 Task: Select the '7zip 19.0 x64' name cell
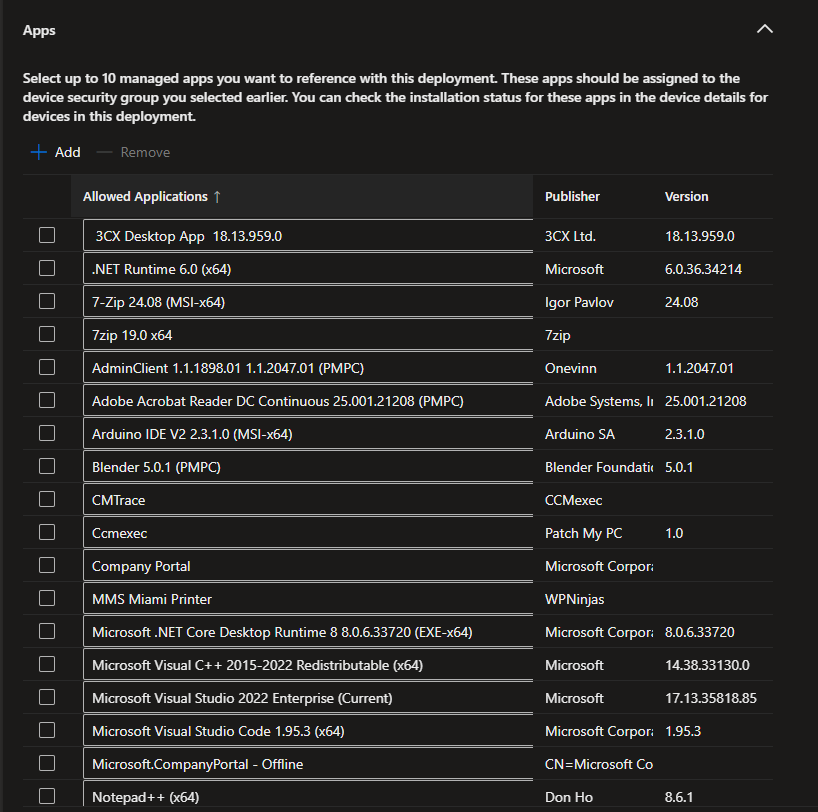pos(308,335)
